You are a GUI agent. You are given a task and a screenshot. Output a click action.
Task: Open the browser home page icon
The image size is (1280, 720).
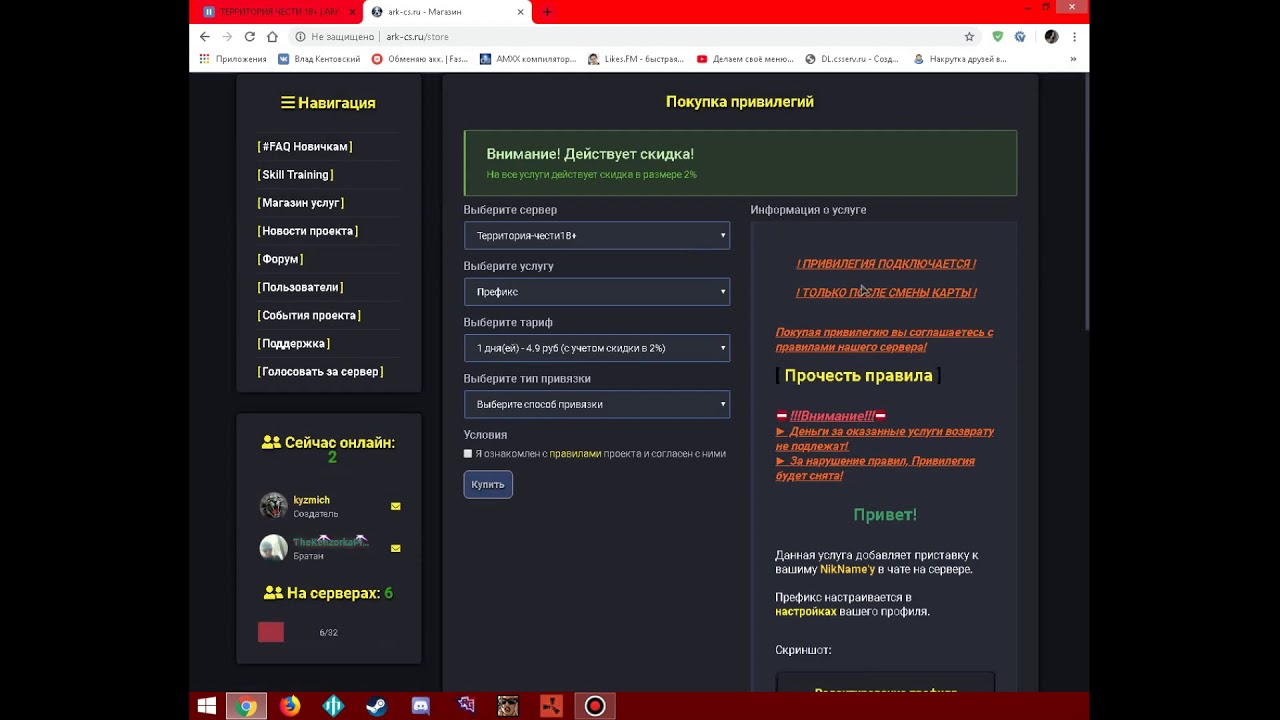pyautogui.click(x=272, y=37)
